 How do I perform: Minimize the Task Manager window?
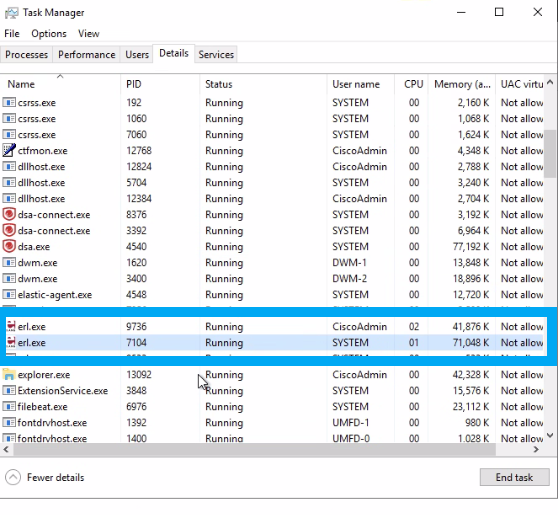click(x=461, y=12)
